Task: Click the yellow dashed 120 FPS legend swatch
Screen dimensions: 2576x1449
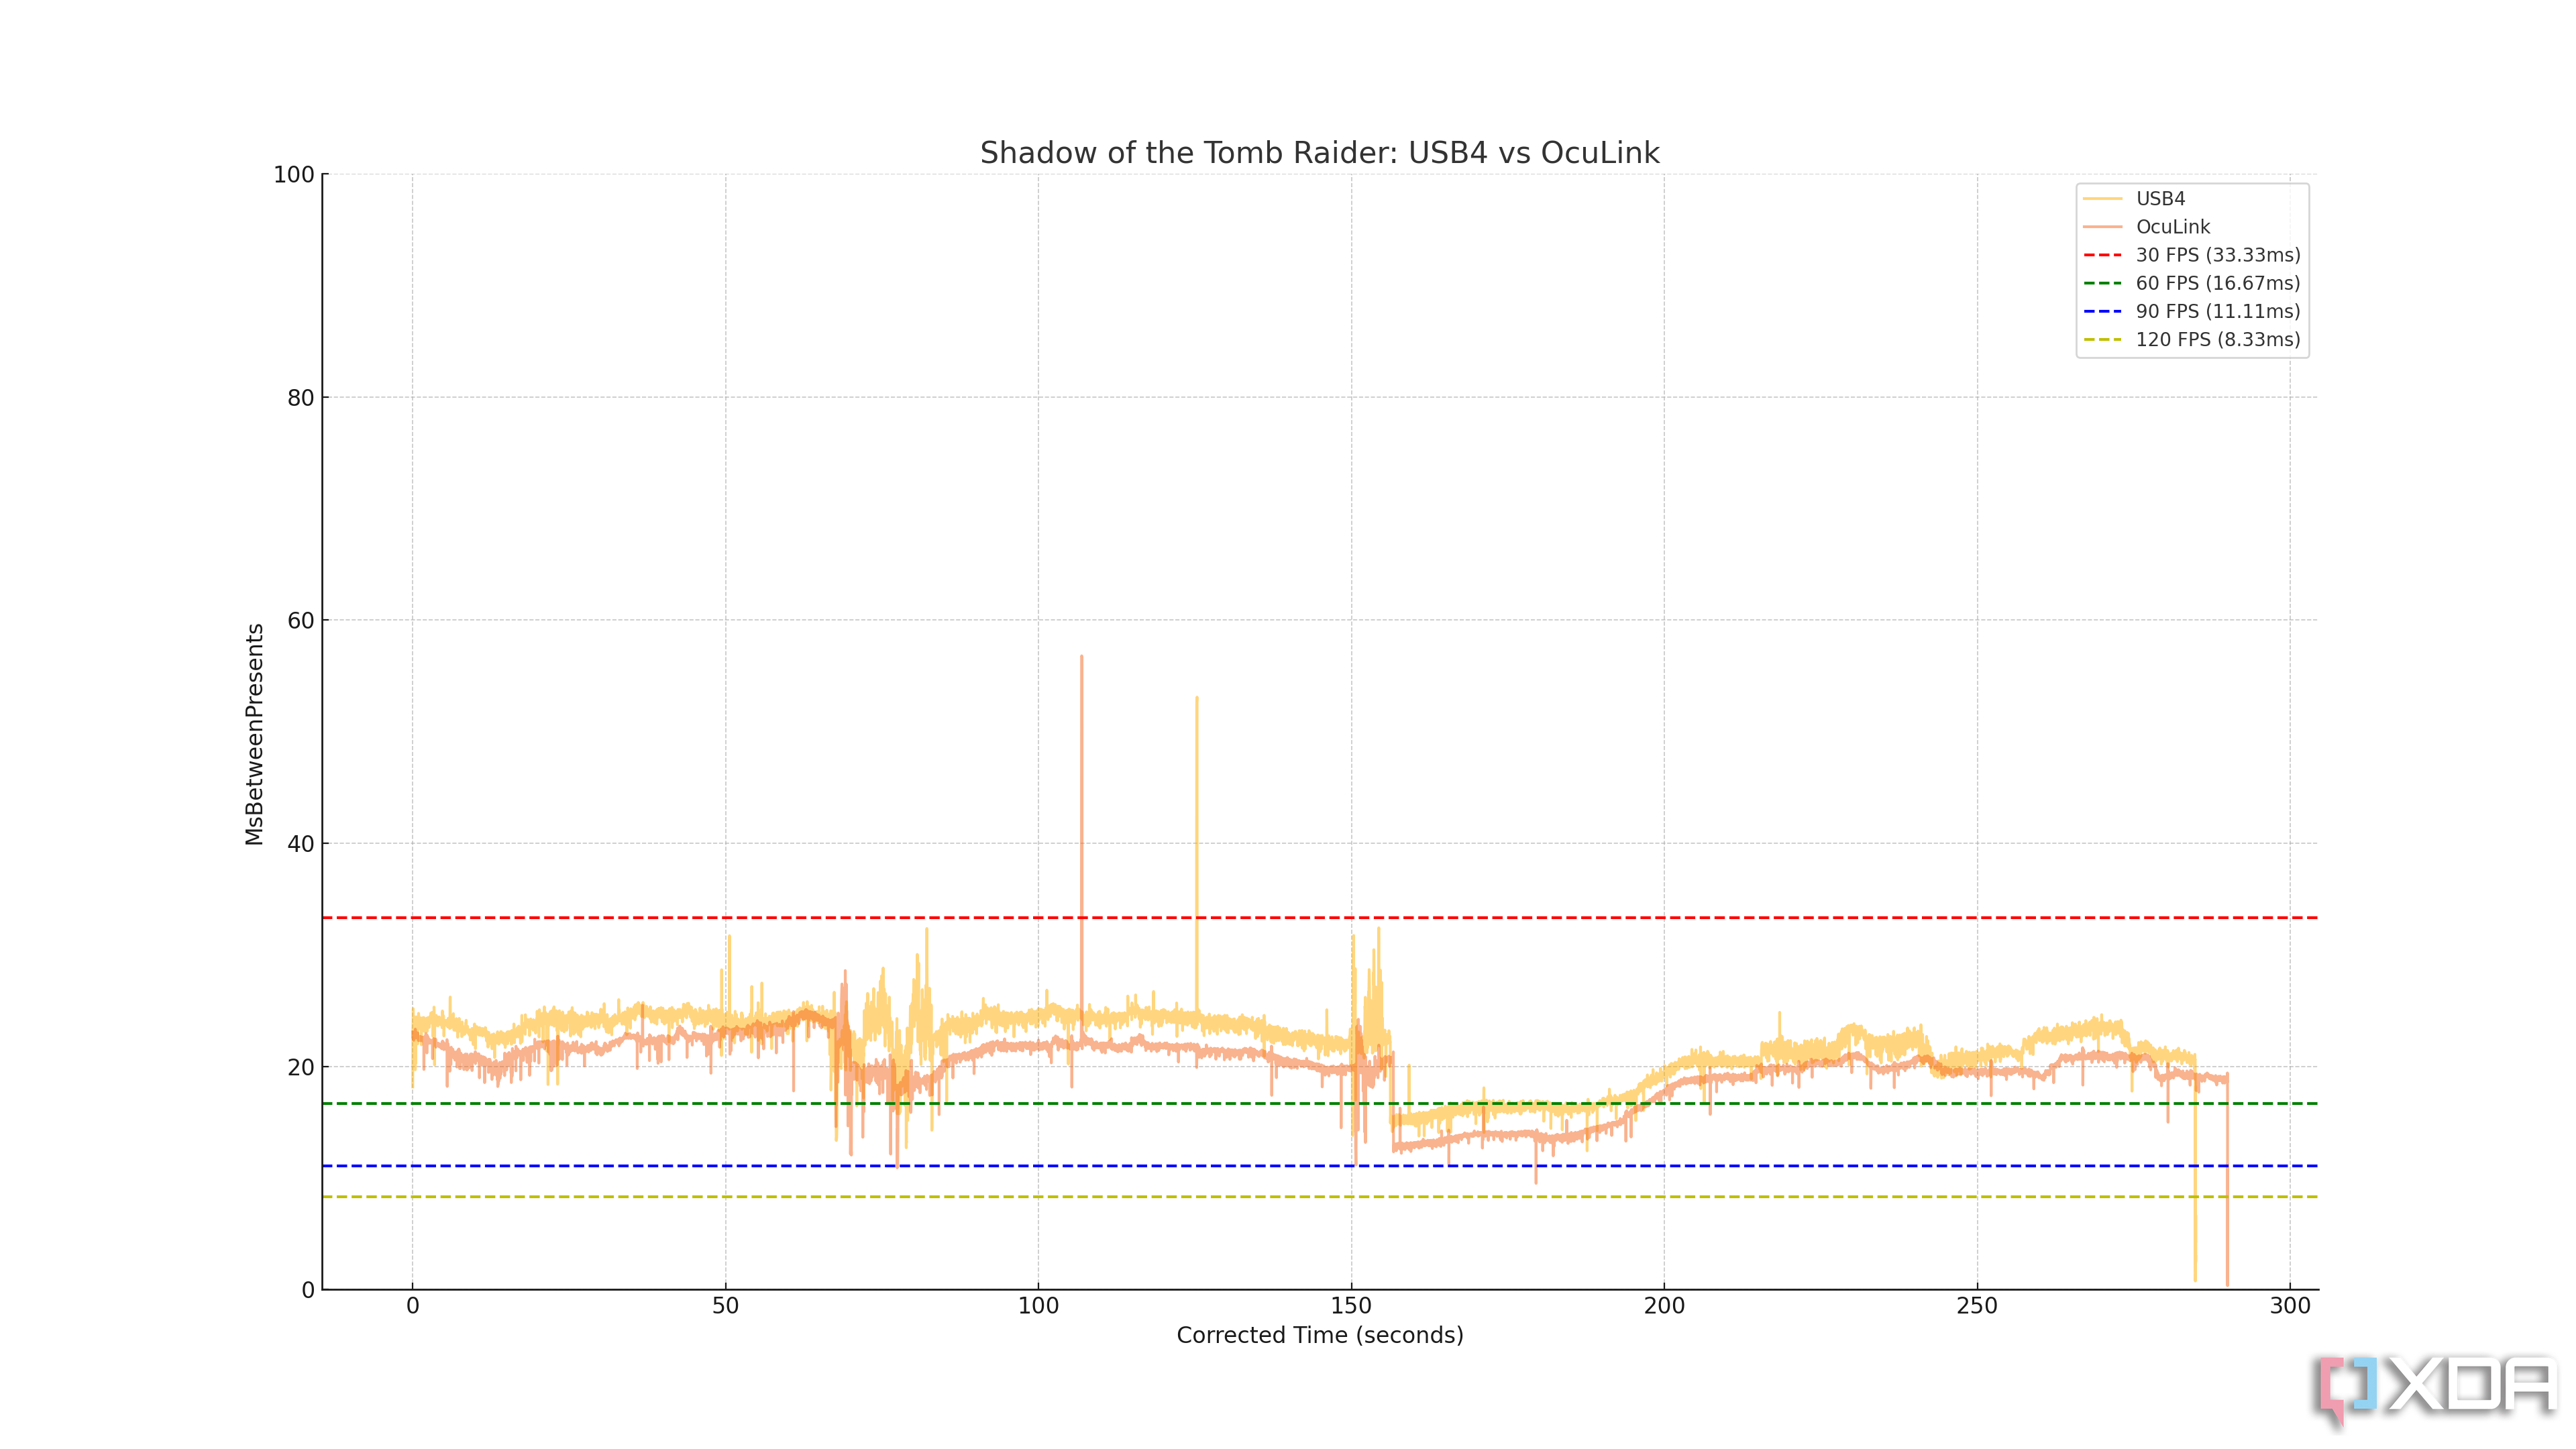Action: click(x=2103, y=339)
